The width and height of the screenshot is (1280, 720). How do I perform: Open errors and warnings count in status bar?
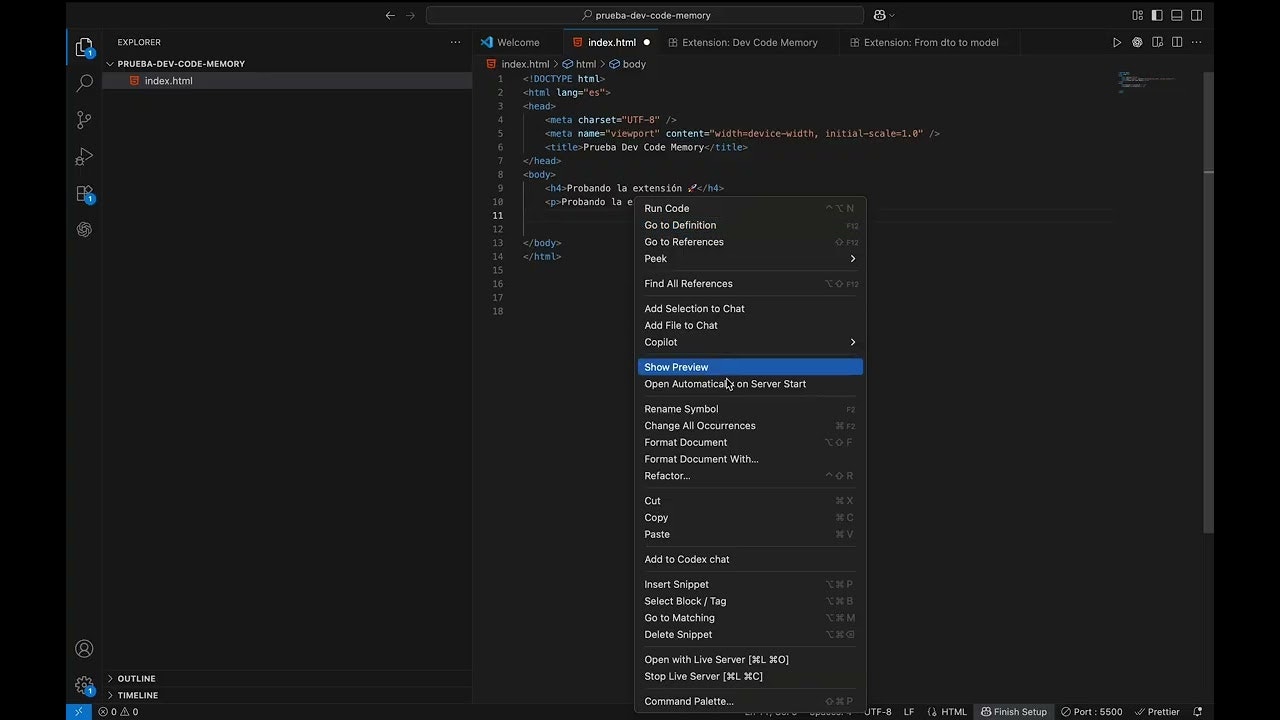coord(118,712)
